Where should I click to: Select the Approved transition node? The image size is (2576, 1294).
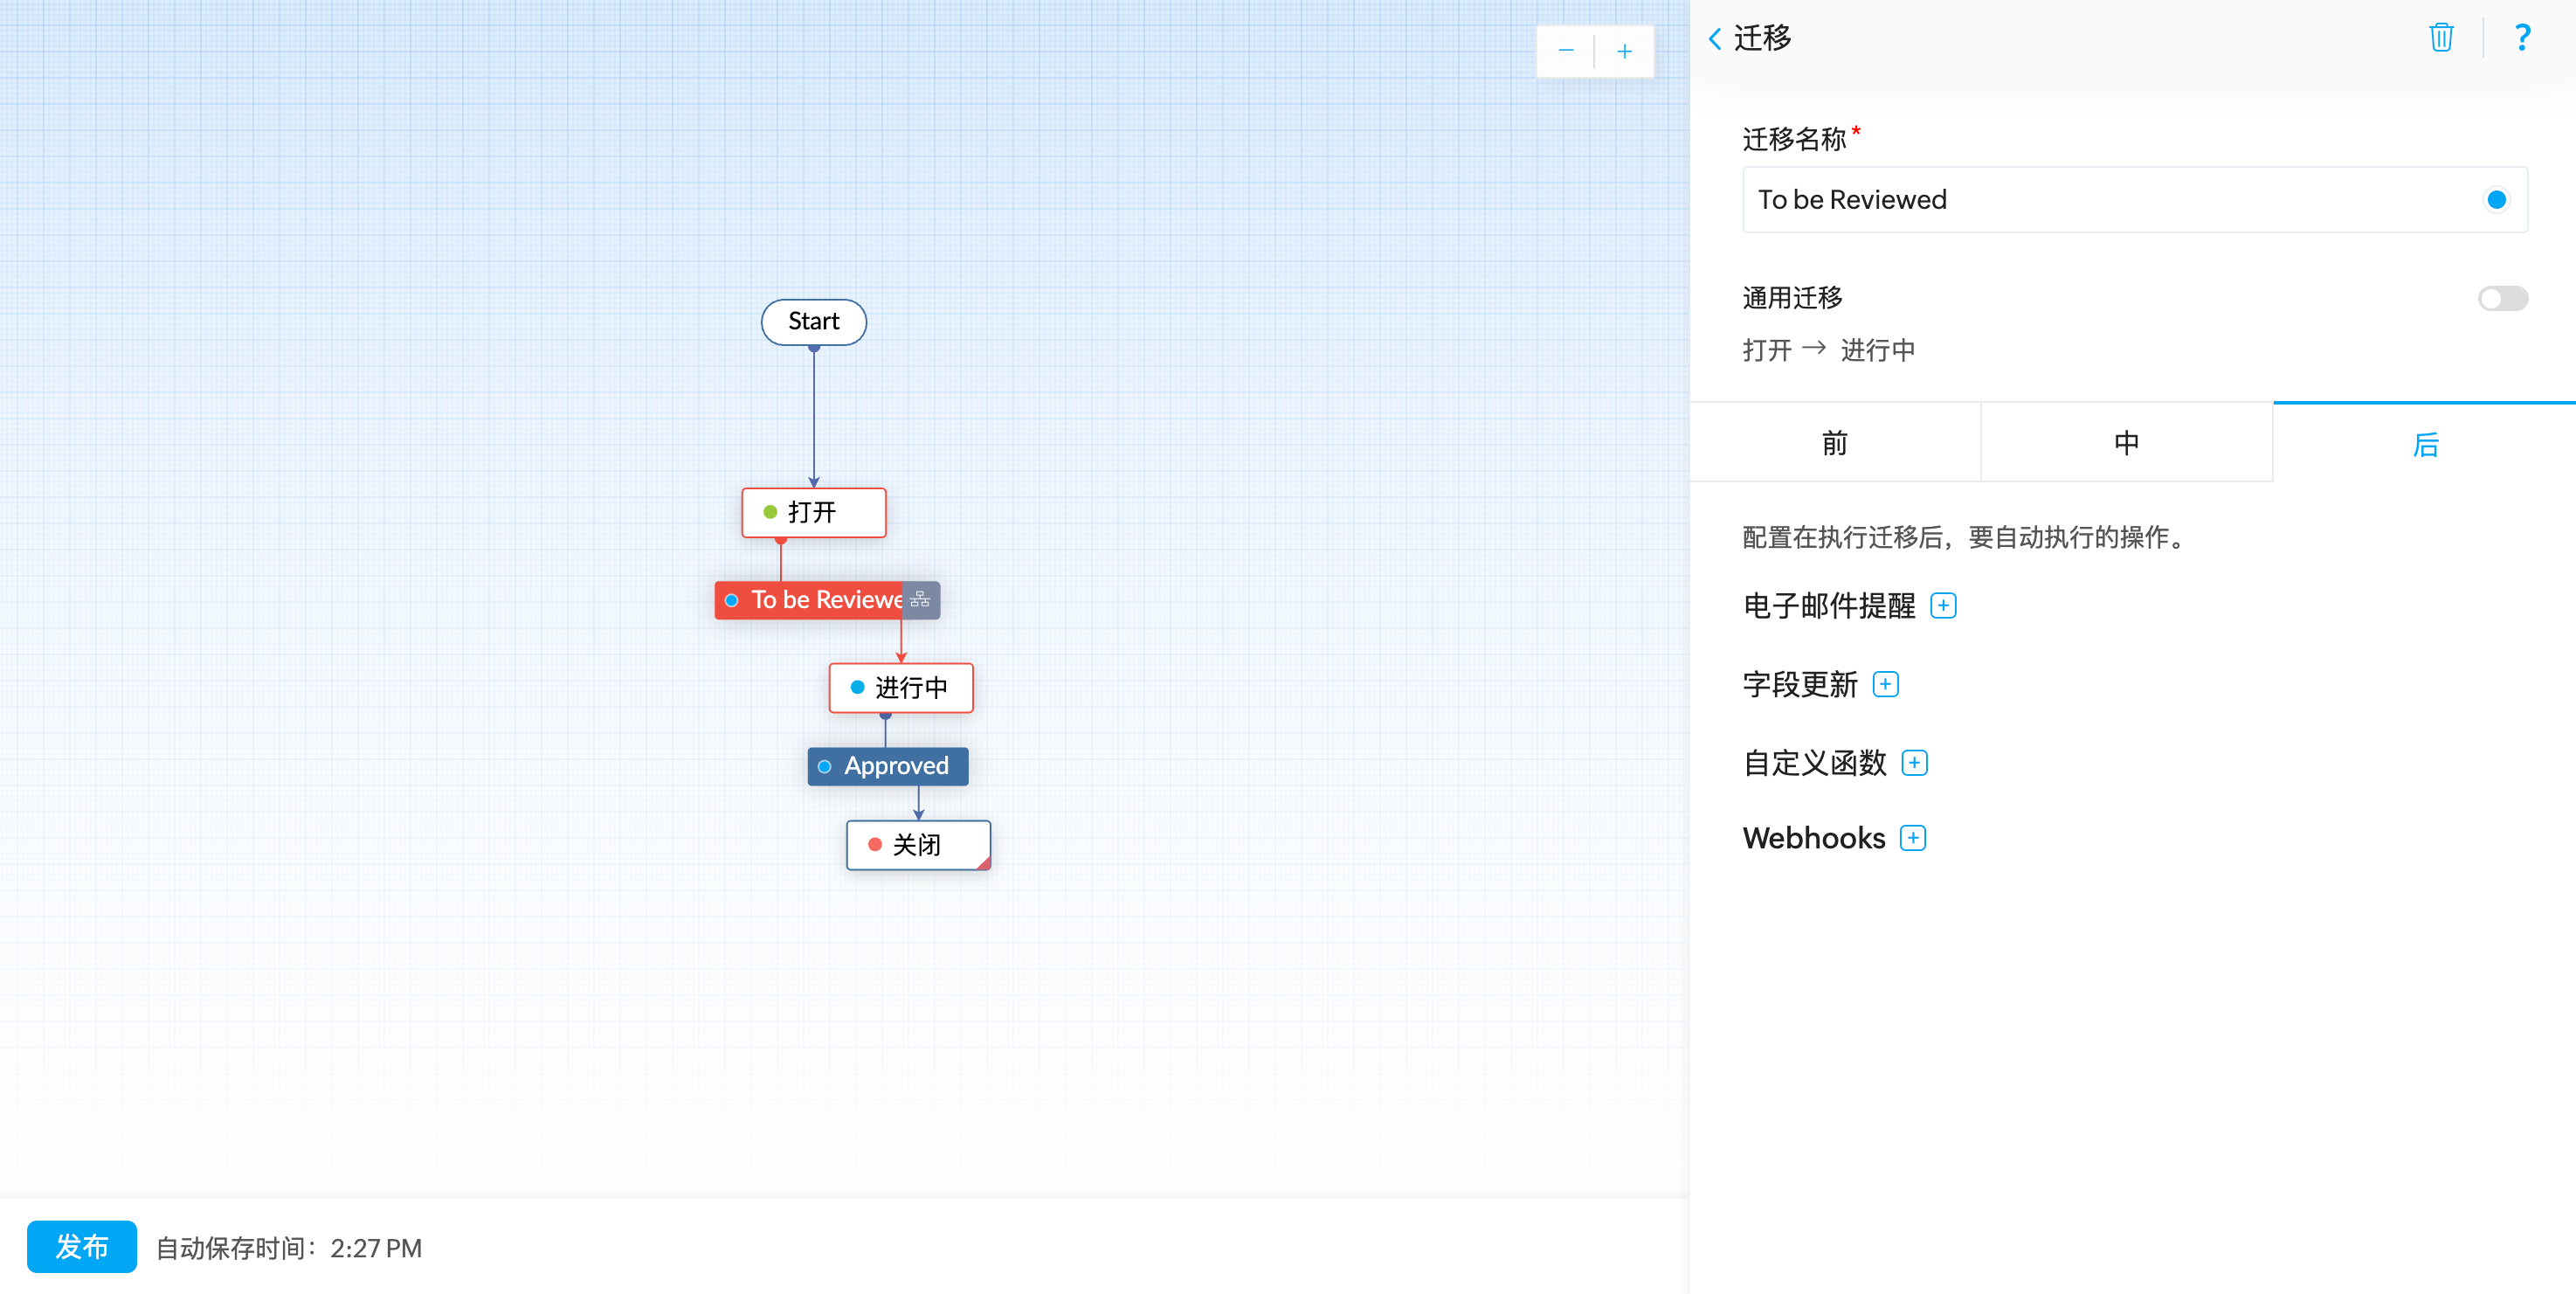point(888,766)
